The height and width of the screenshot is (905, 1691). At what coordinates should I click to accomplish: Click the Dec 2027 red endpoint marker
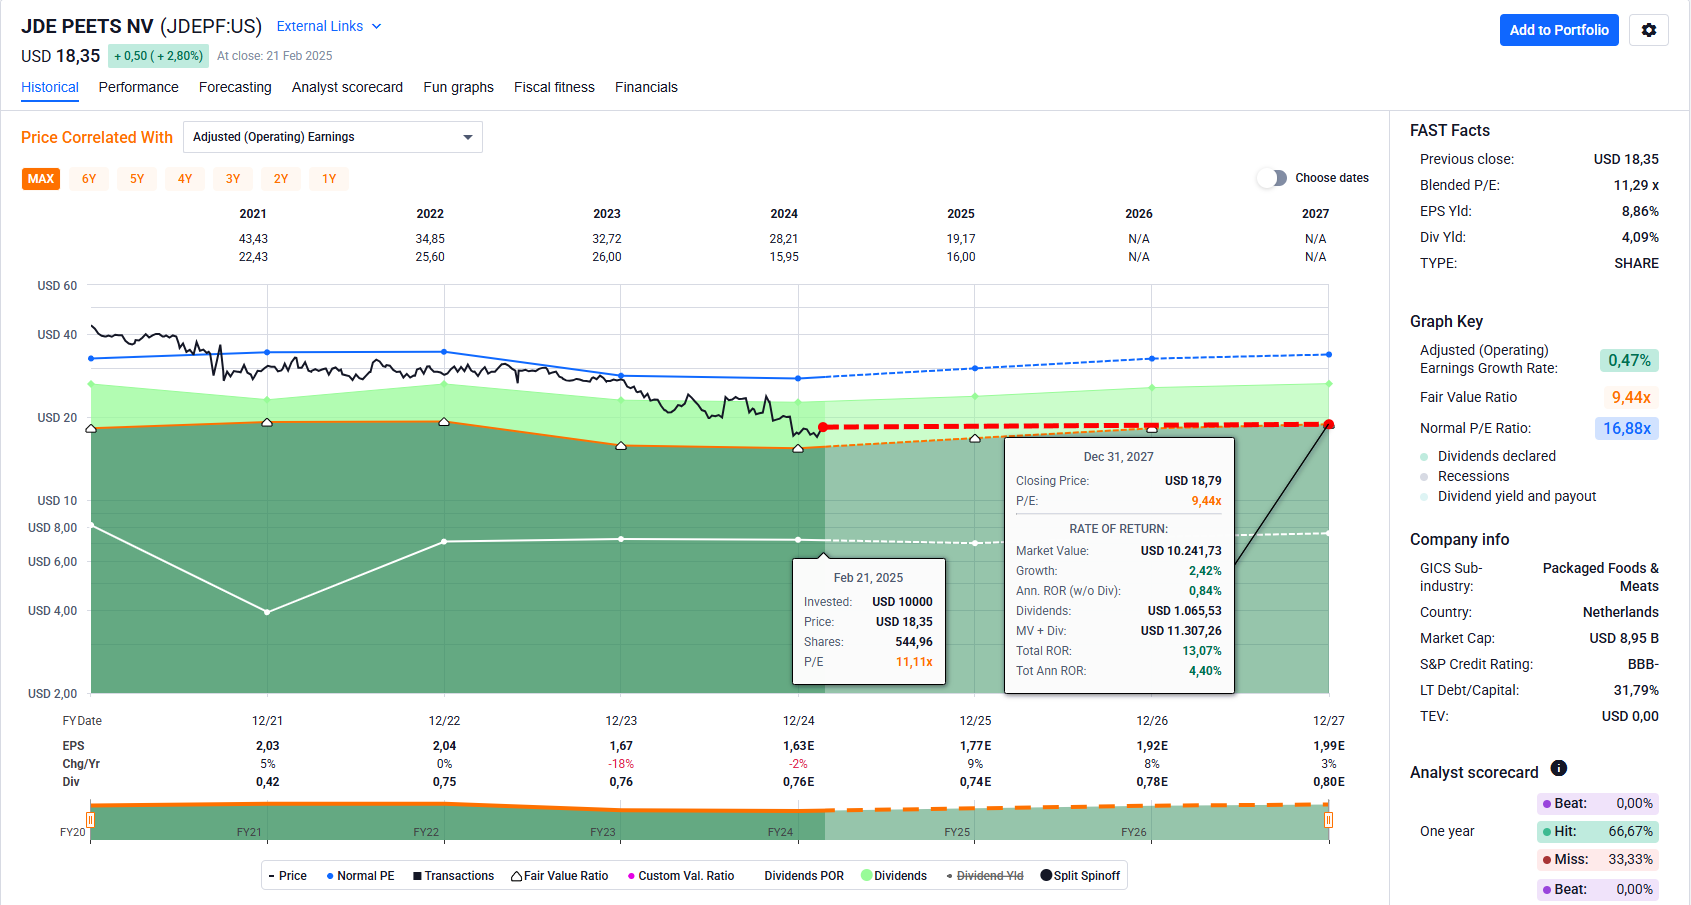(x=1328, y=425)
